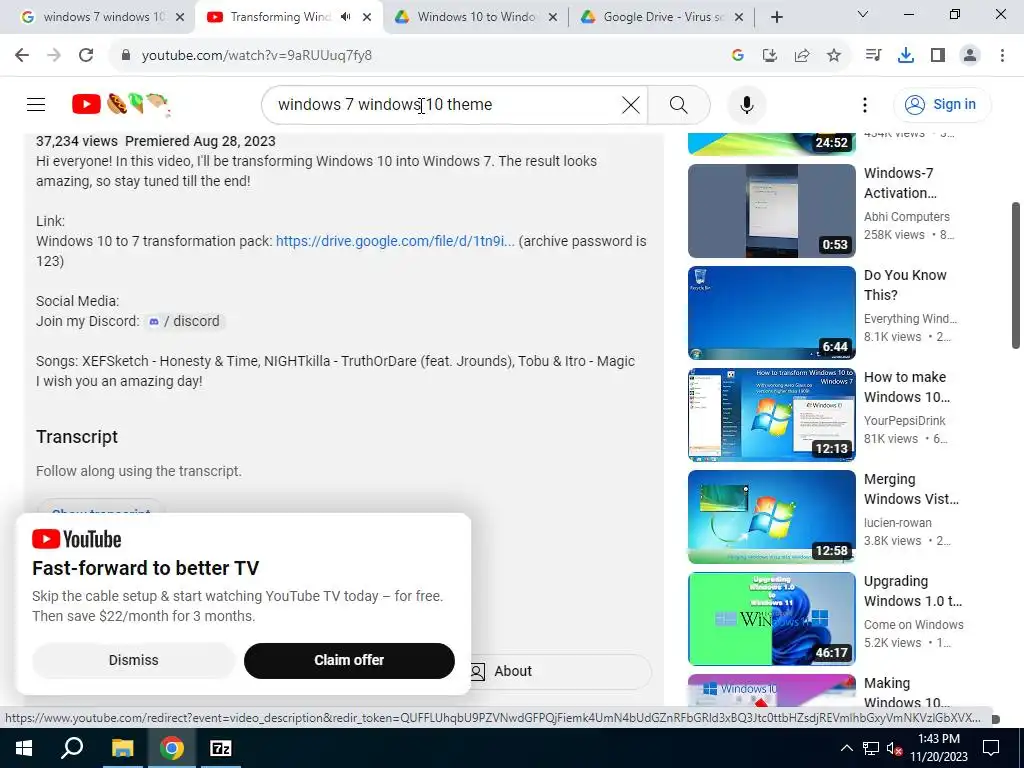Search with voice microphone button
This screenshot has width=1024, height=768.
click(746, 104)
